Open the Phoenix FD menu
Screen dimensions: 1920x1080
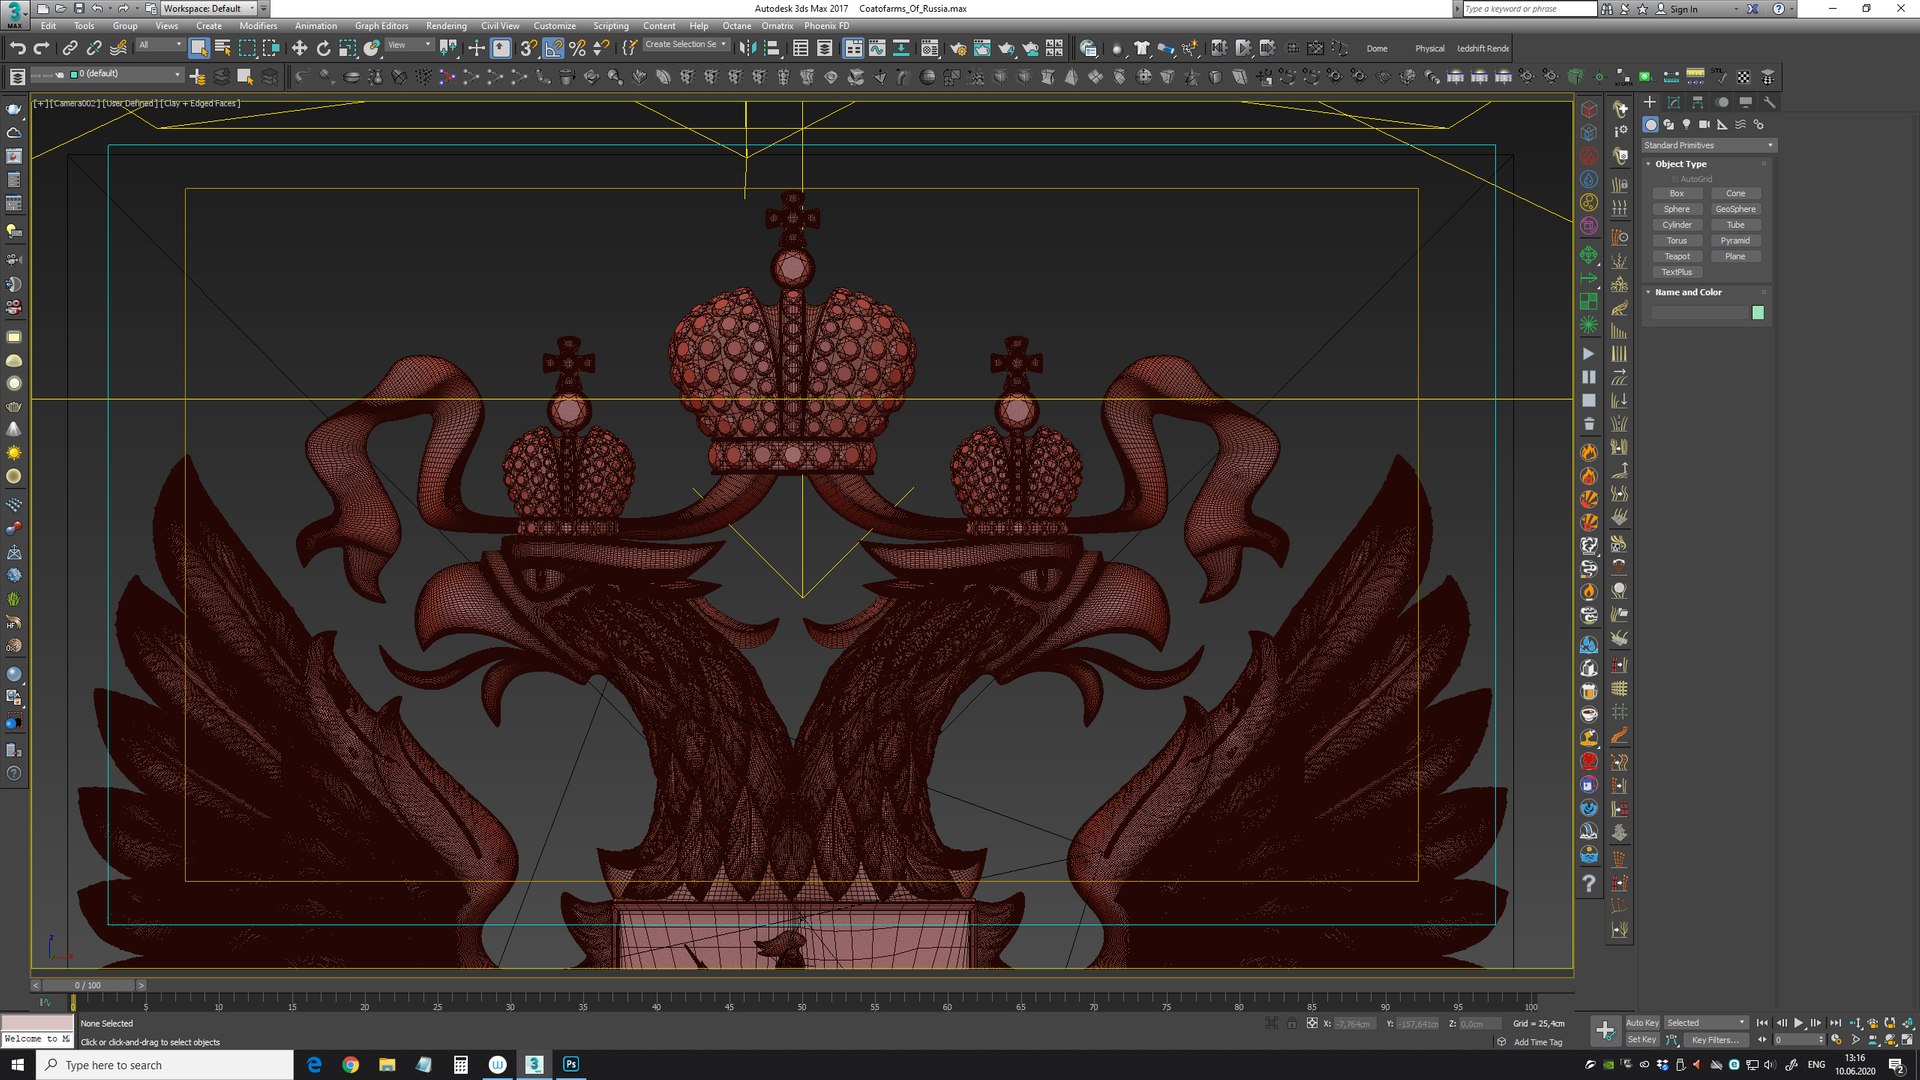pos(826,26)
